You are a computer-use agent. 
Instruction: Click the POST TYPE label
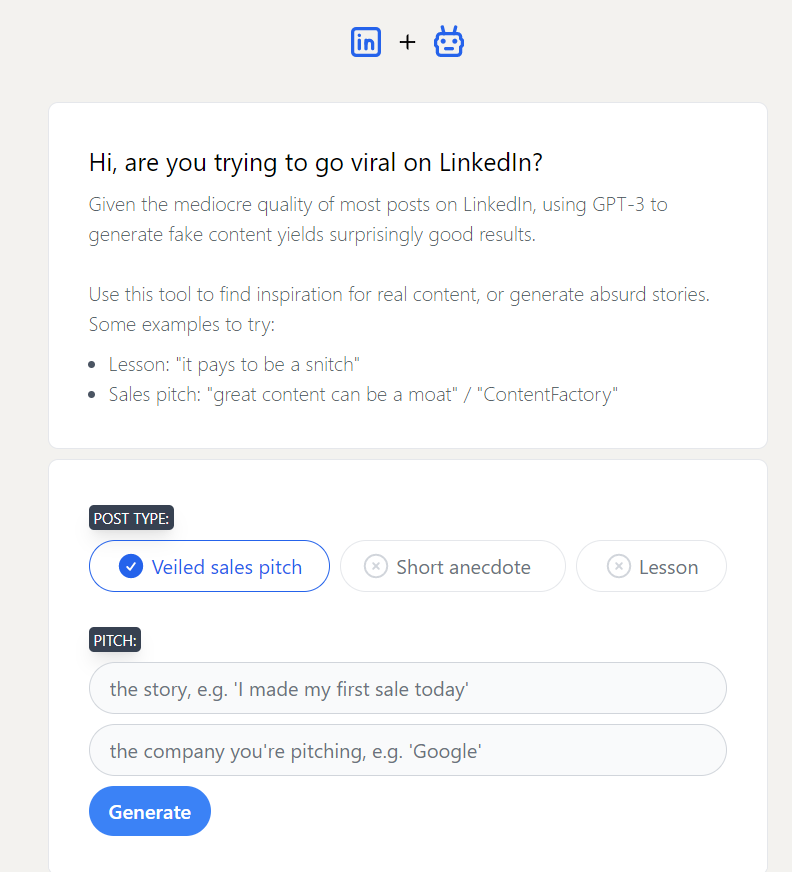click(131, 518)
